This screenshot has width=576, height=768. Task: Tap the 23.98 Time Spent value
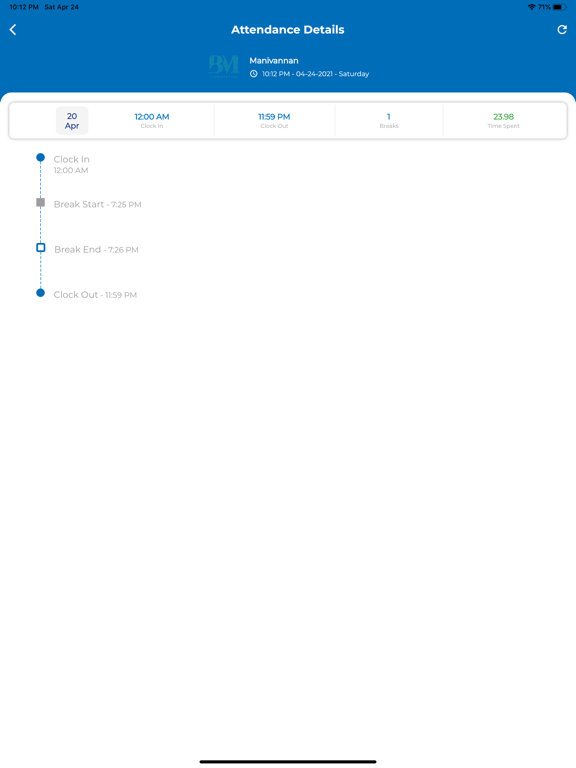click(x=504, y=117)
